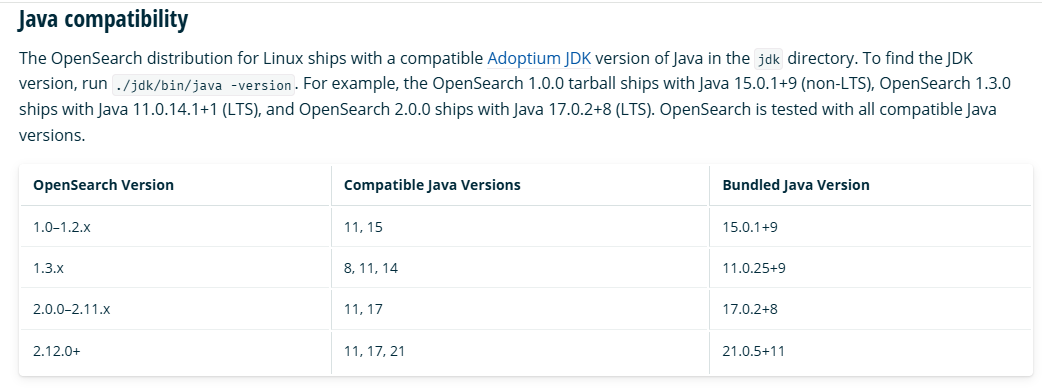Click the 11, 15 compatible versions cell
Viewport: 1042px width, 388px height.
click(x=520, y=227)
